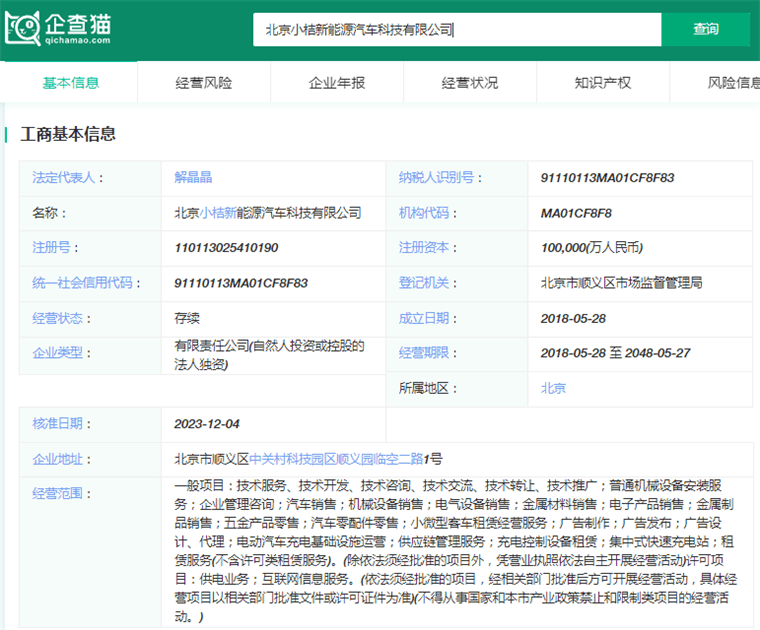Open legal representative 解晶晶 link
Image resolution: width=760 pixels, height=630 pixels.
[x=193, y=178]
